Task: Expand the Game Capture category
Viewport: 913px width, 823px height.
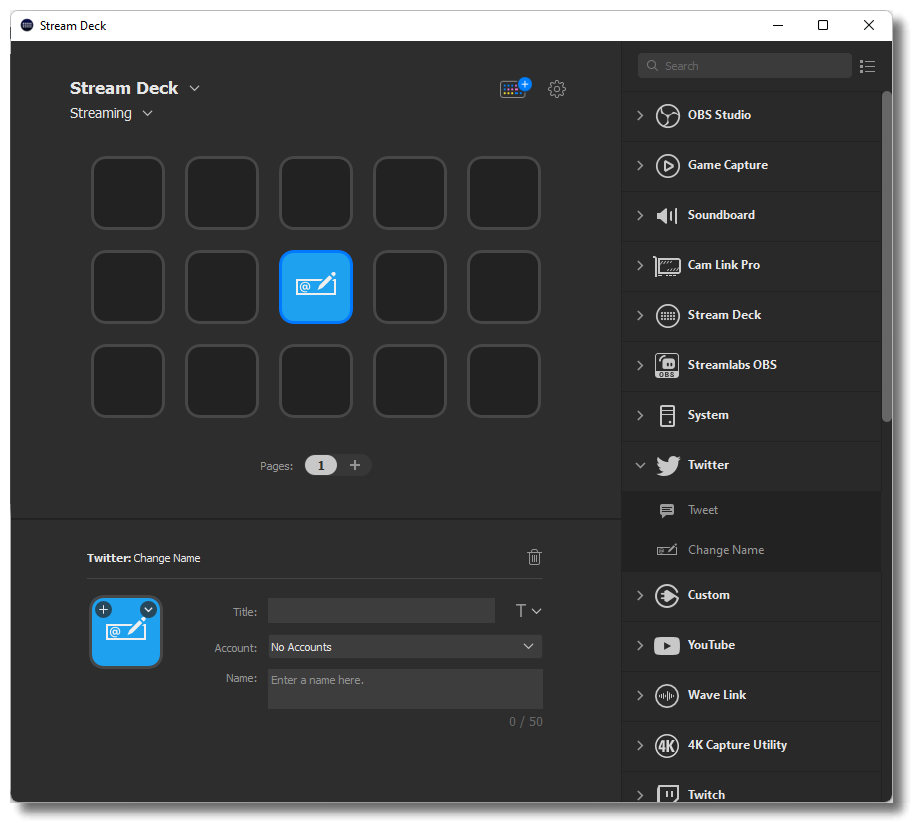Action: click(640, 165)
